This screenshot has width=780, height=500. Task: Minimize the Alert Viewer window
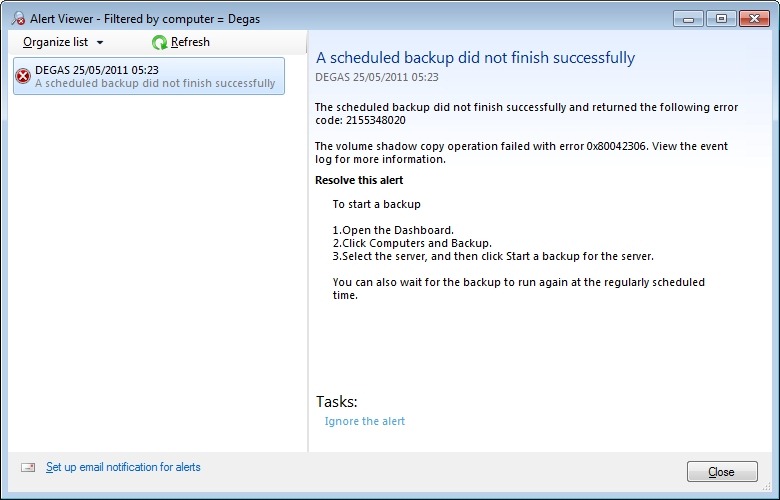[688, 18]
